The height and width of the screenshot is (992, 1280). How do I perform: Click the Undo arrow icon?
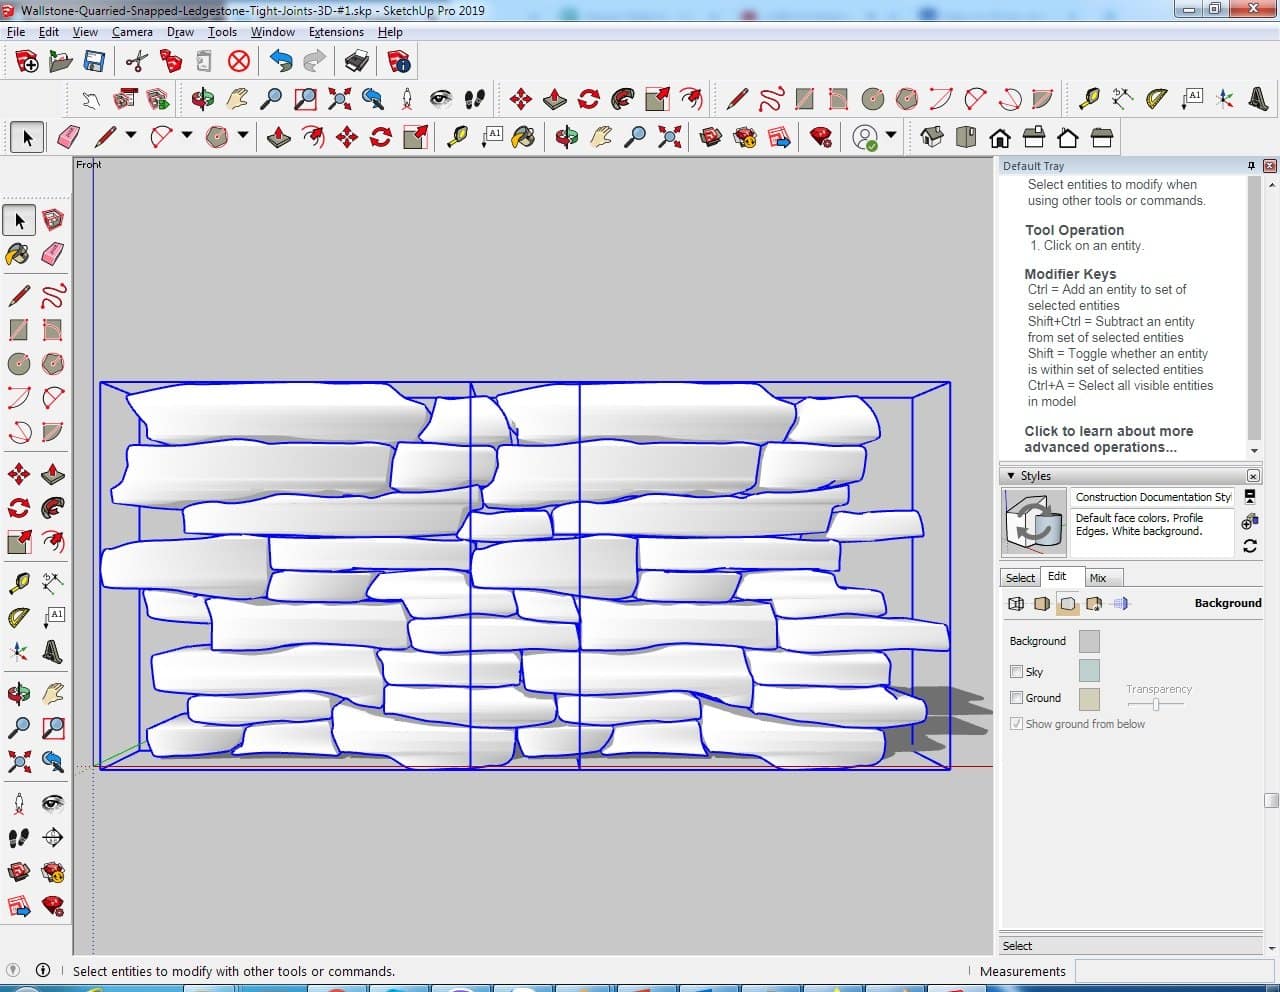tap(281, 62)
